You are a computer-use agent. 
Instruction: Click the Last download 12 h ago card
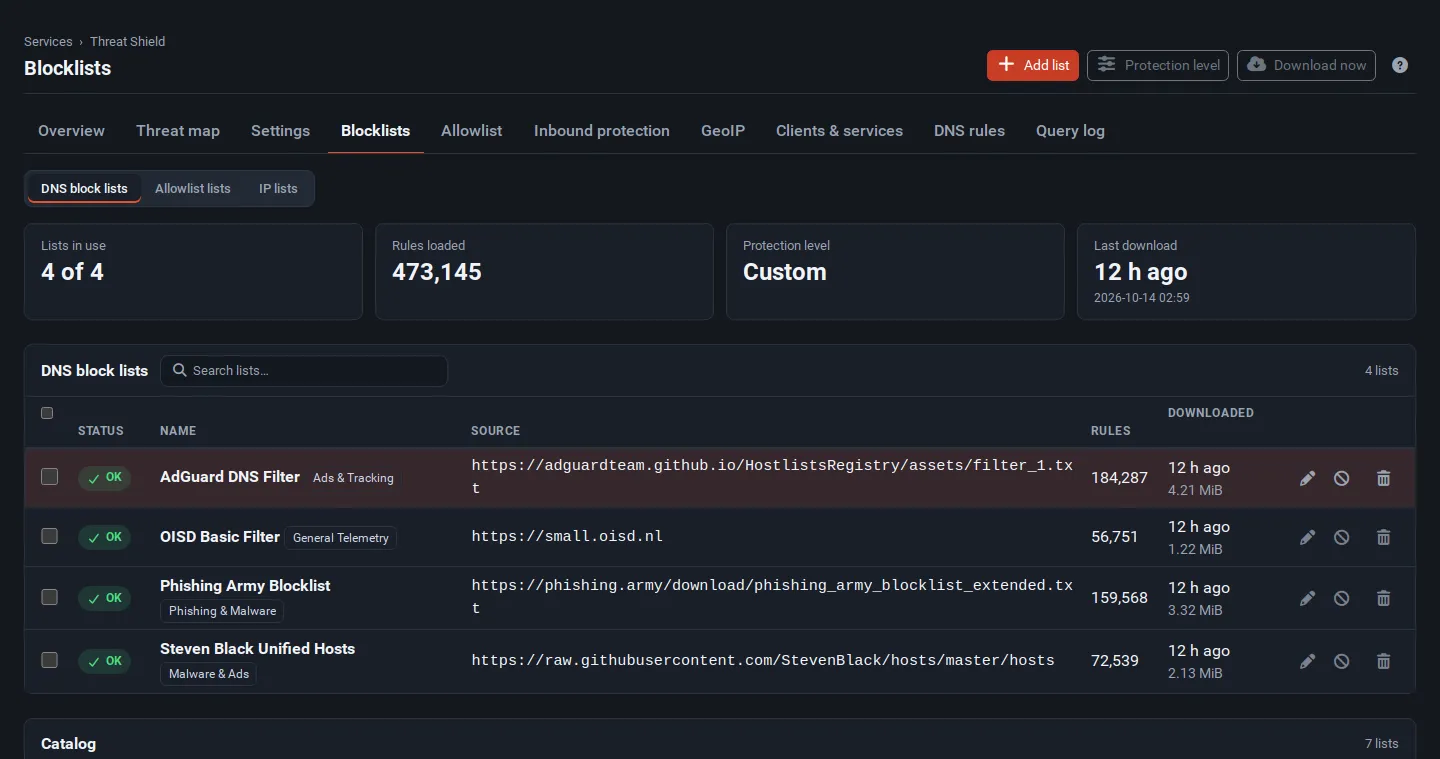coord(1246,272)
